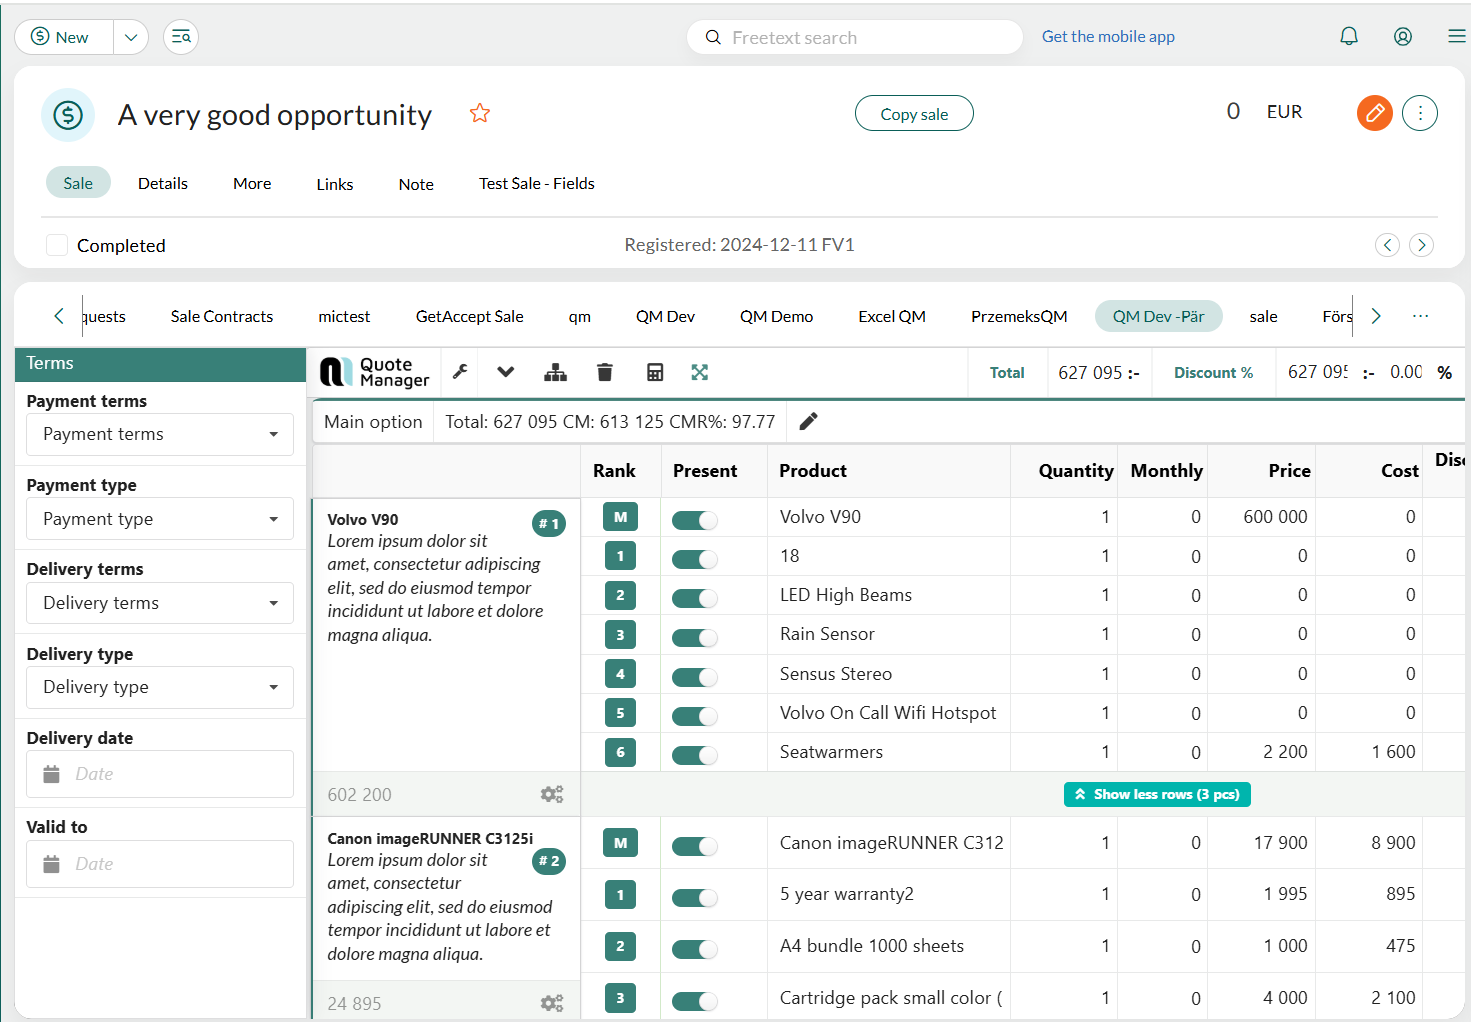Viewport: 1471px width, 1022px height.
Task: Open the Delivery terms dropdown
Action: click(x=160, y=603)
